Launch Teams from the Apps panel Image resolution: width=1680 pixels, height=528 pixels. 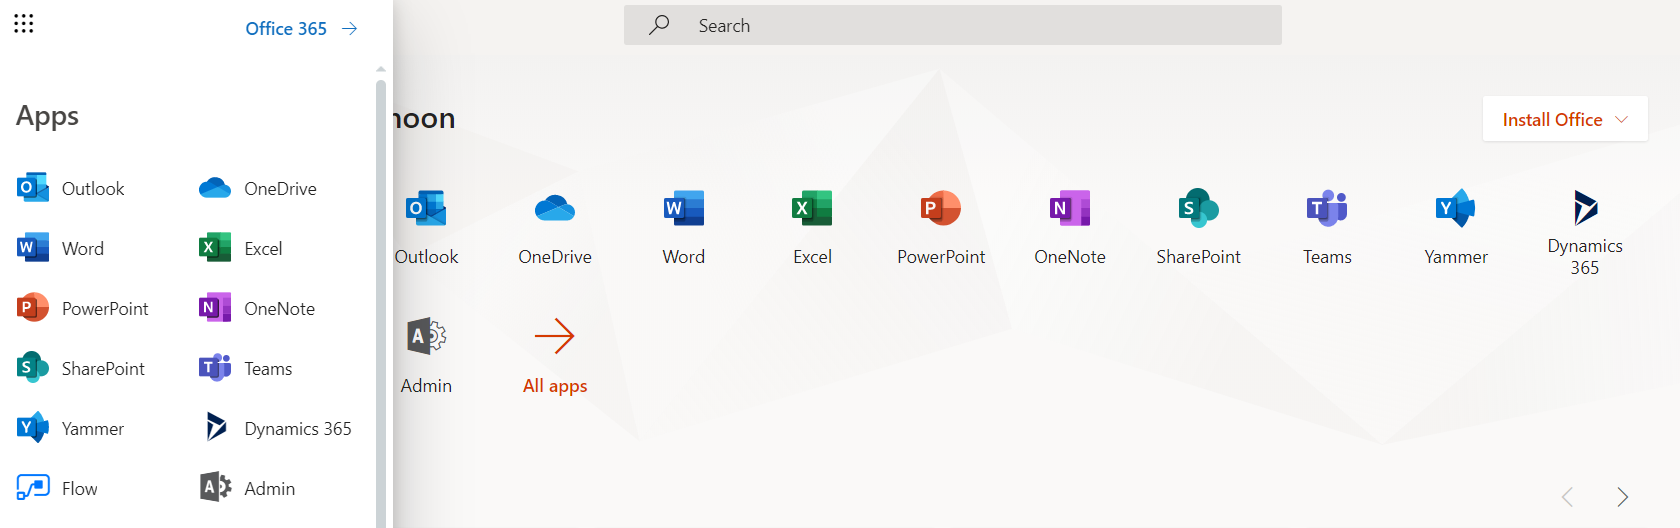click(246, 368)
